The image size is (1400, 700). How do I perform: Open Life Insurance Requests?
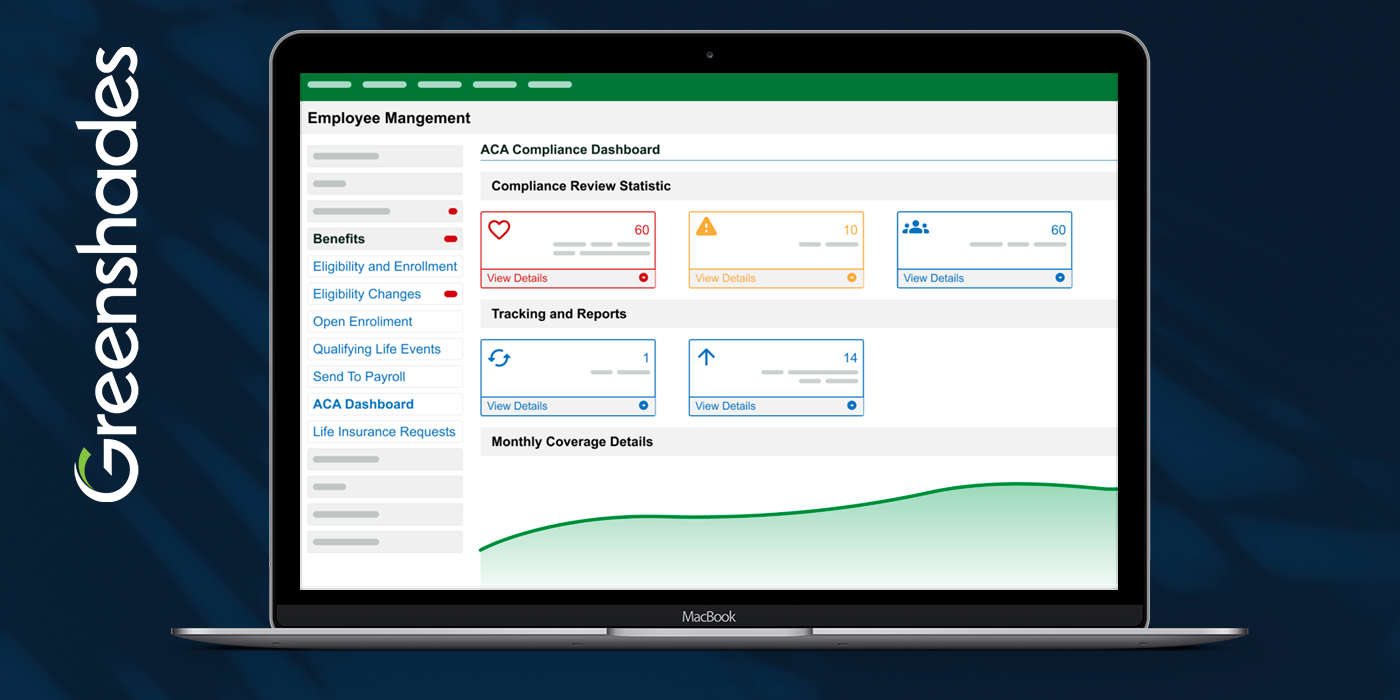[x=384, y=432]
